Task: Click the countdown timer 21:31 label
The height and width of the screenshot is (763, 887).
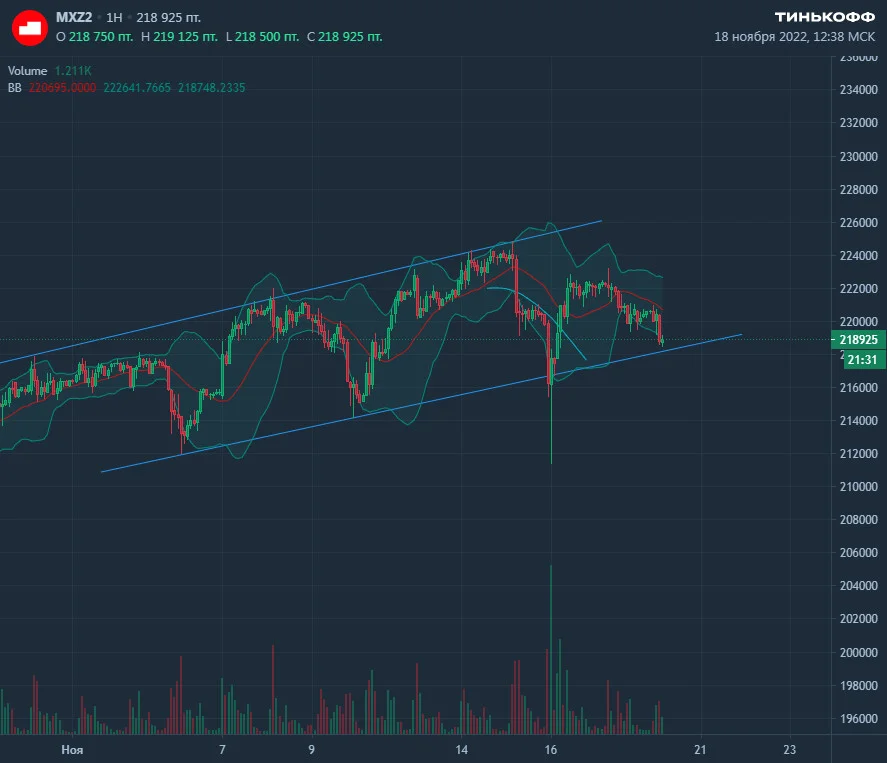Action: coord(863,359)
